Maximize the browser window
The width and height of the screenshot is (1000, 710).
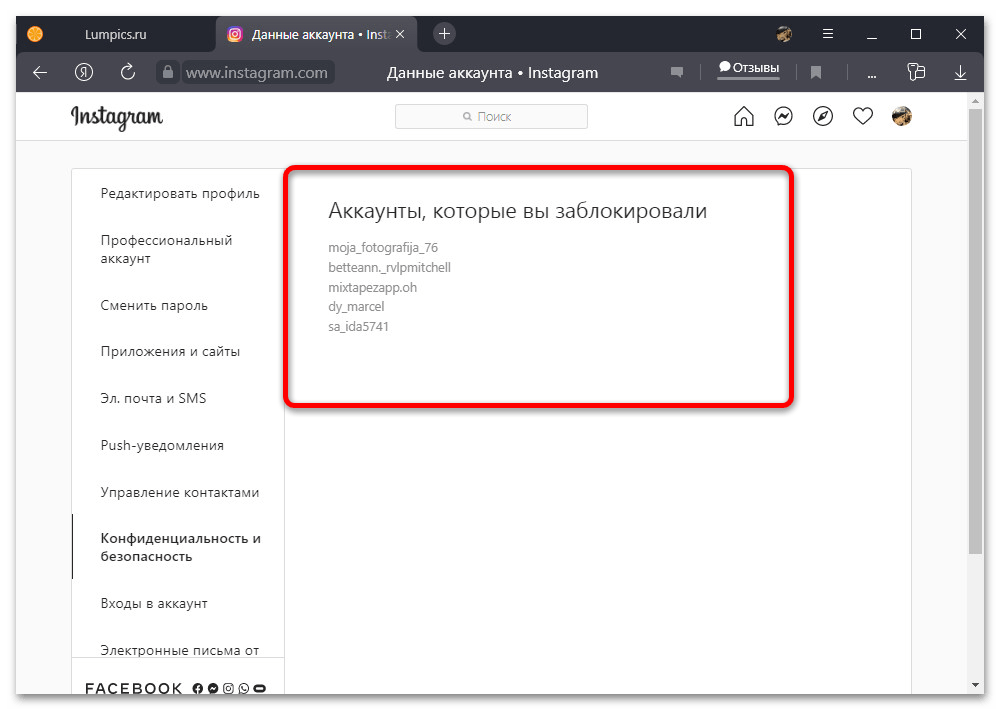pos(916,34)
